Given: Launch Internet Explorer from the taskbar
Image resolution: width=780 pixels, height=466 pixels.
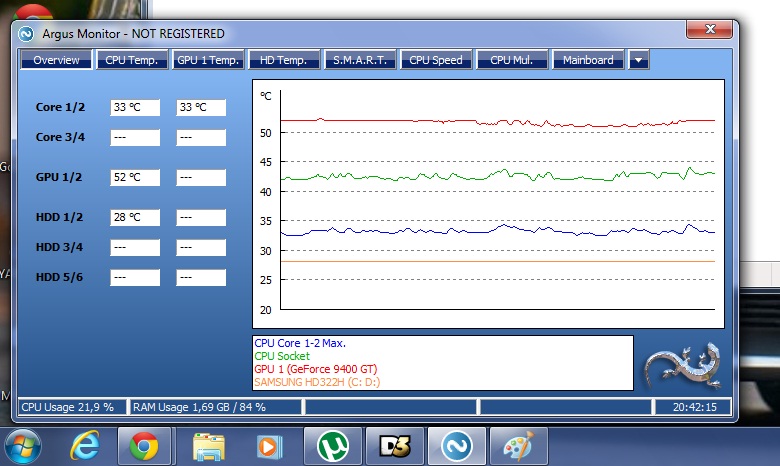Looking at the screenshot, I should coord(84,446).
